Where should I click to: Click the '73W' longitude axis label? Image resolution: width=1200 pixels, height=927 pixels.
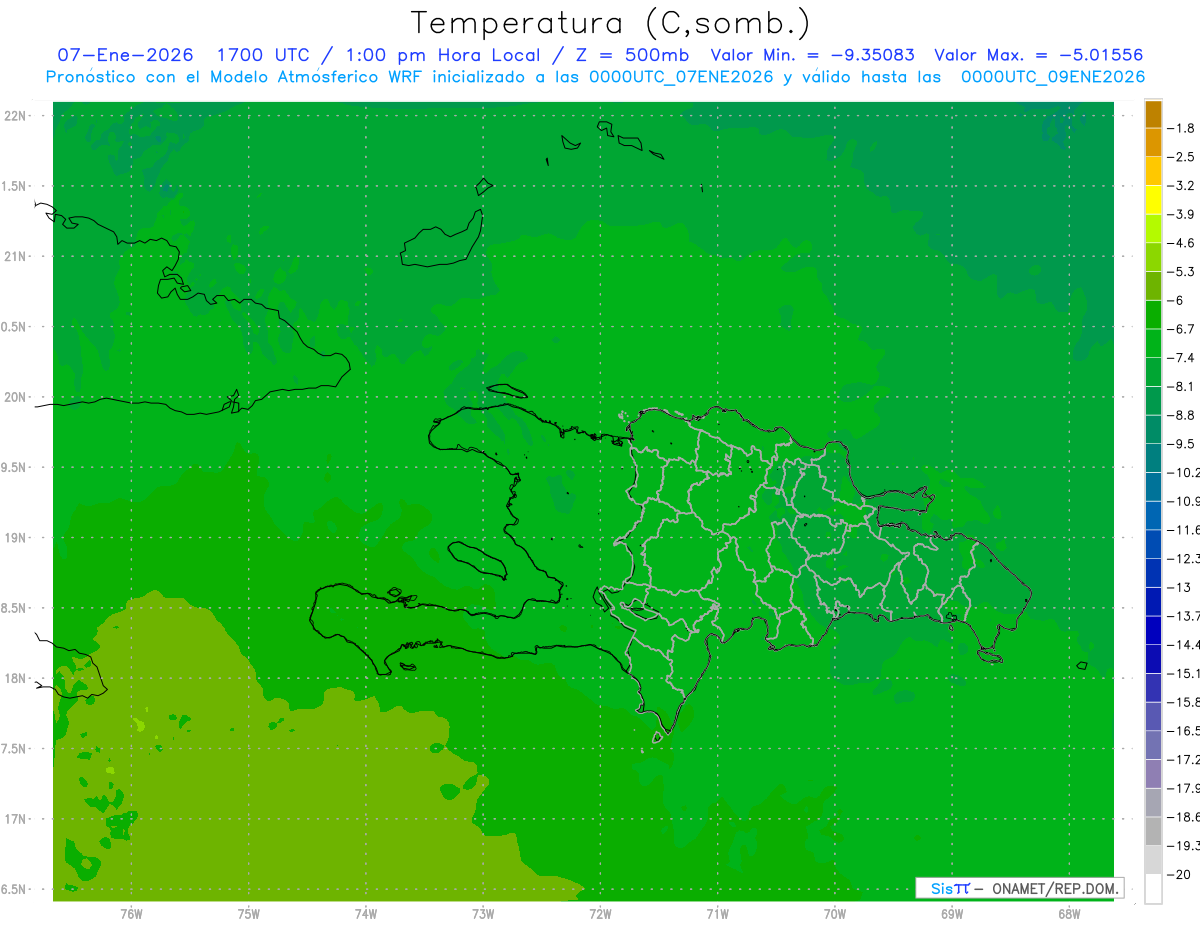483,914
